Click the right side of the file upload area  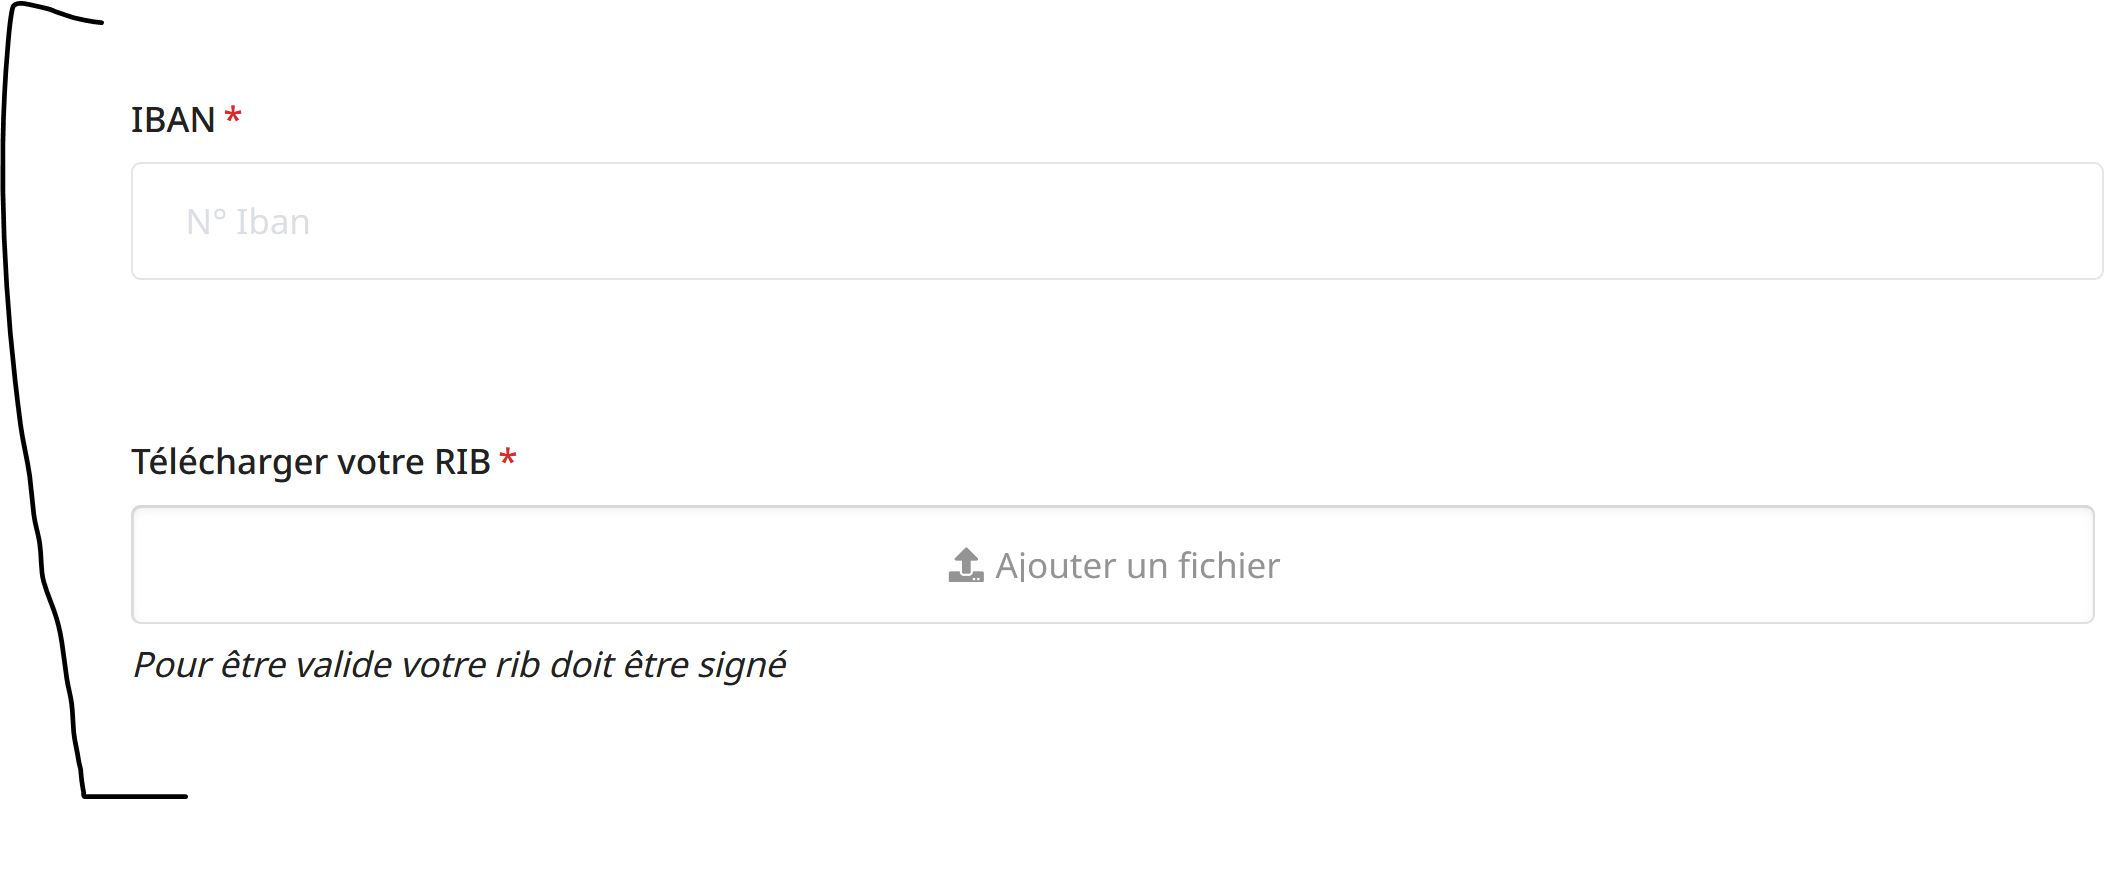(x=1800, y=565)
